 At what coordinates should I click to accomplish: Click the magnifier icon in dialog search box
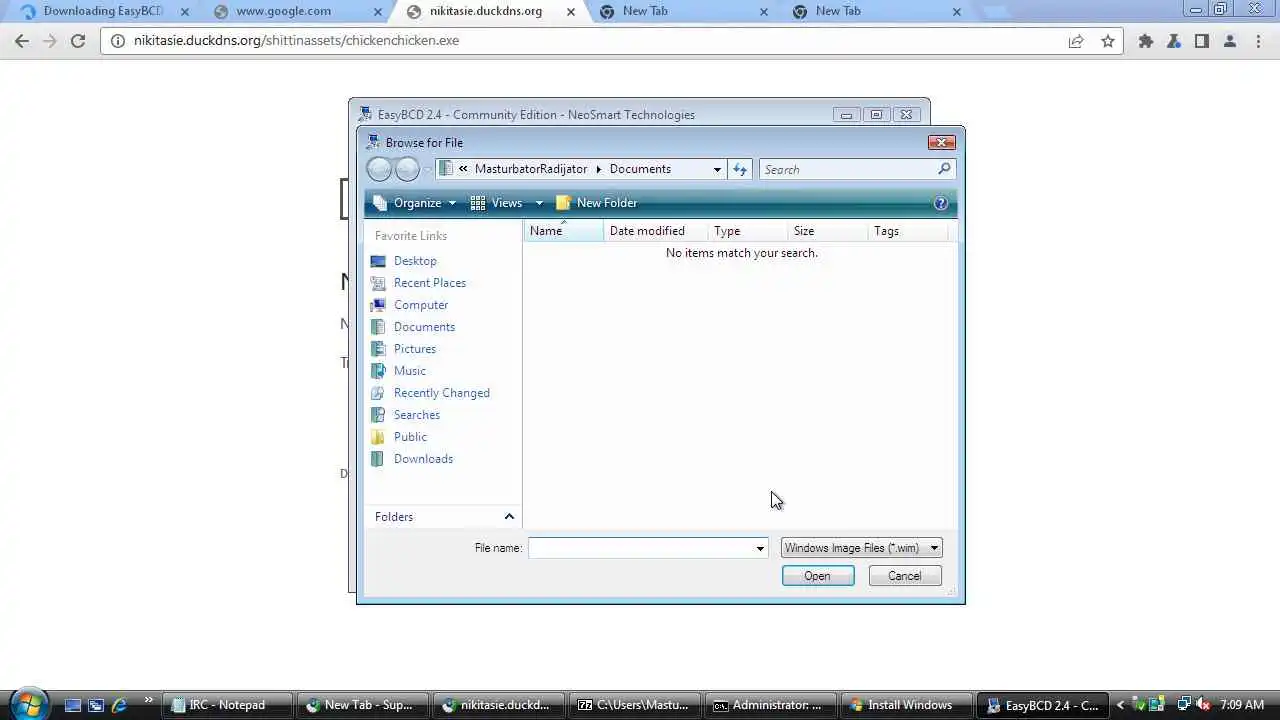tap(943, 169)
